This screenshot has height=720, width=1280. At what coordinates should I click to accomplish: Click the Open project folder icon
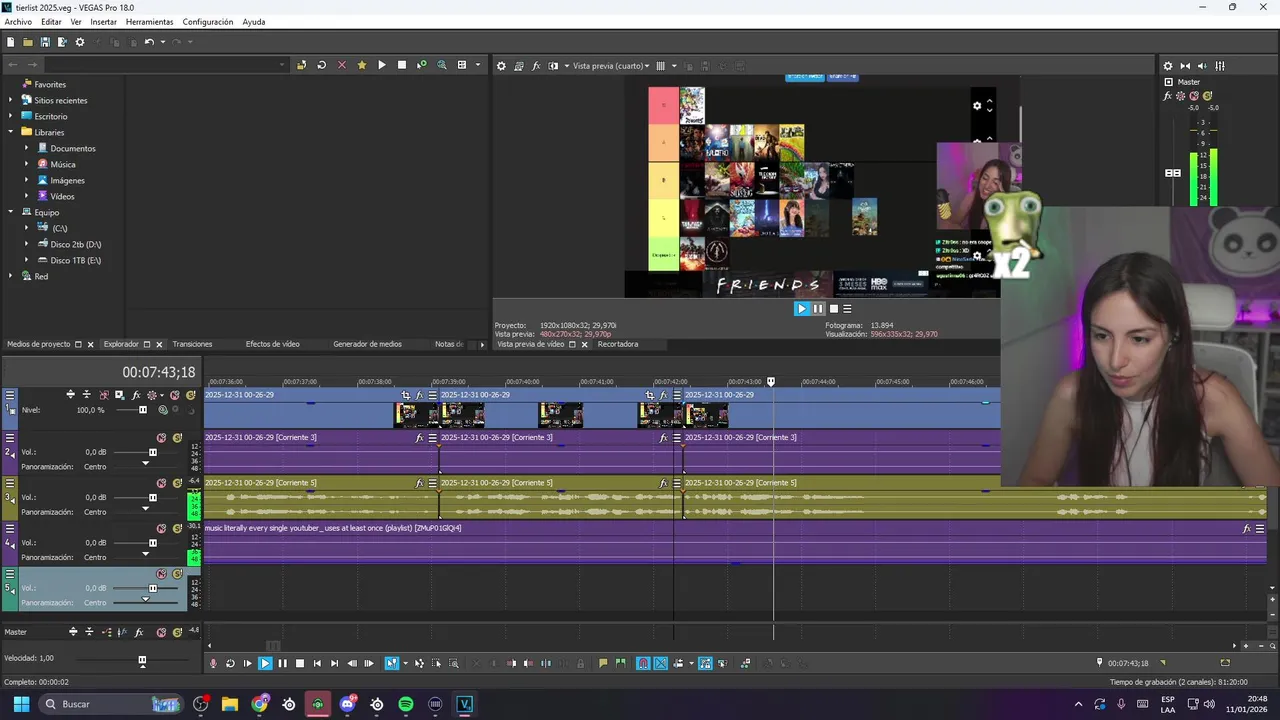coord(28,42)
